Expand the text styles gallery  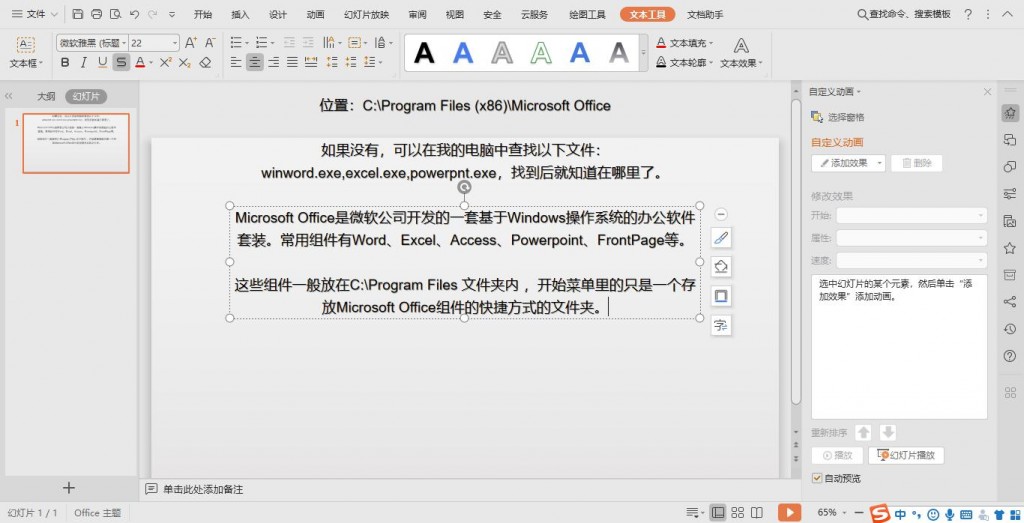pos(643,52)
